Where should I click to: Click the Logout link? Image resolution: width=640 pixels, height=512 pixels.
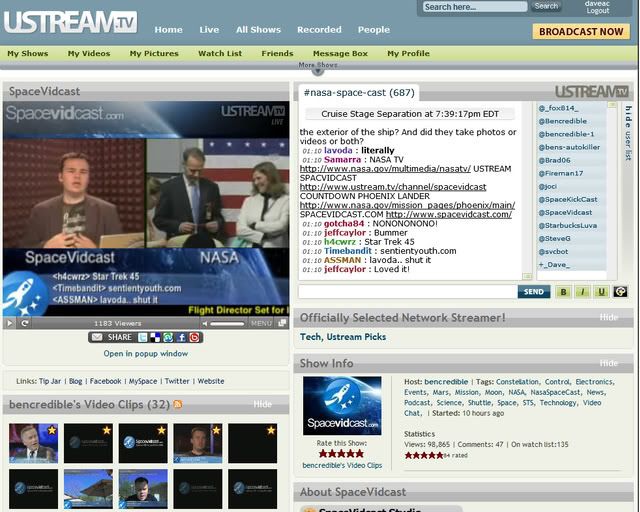(598, 11)
